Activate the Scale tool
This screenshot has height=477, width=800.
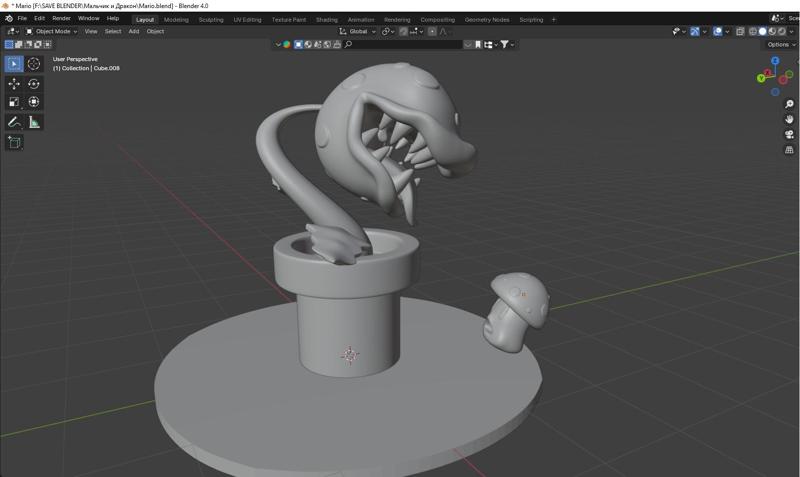pyautogui.click(x=14, y=102)
